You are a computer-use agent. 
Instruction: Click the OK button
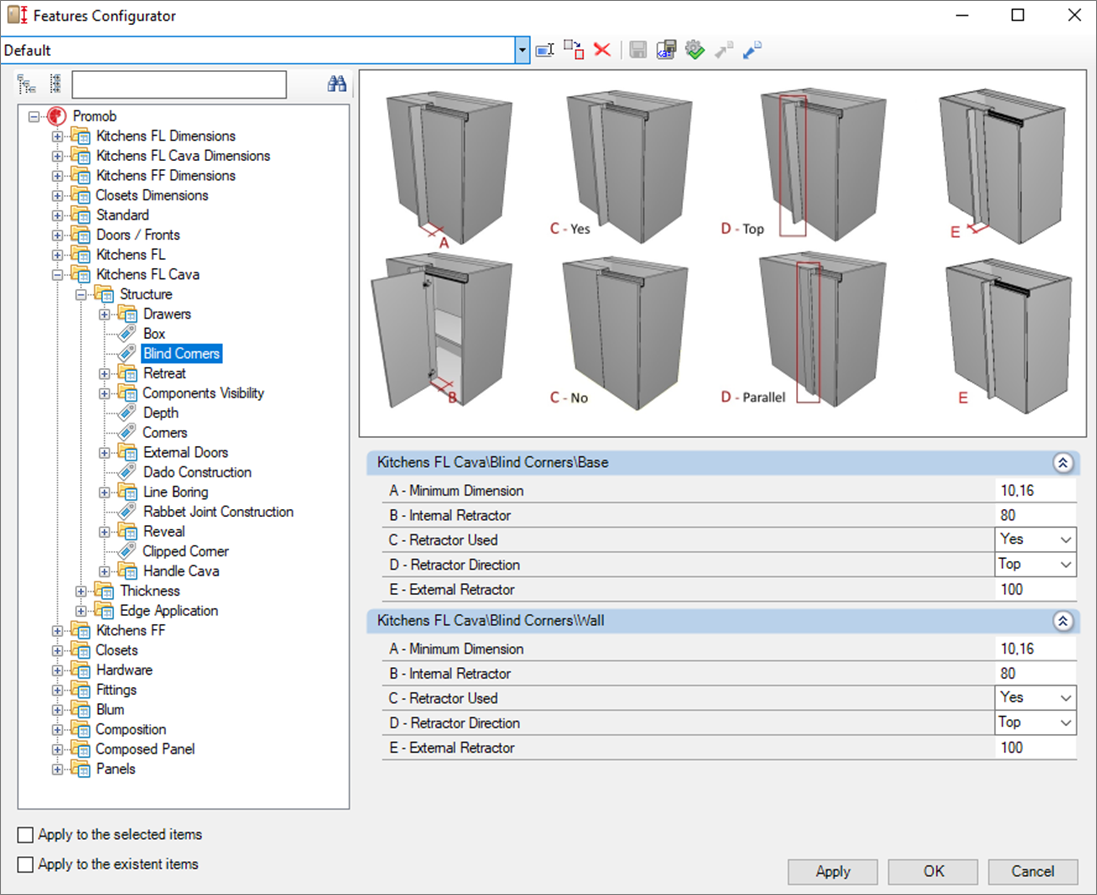tap(933, 871)
